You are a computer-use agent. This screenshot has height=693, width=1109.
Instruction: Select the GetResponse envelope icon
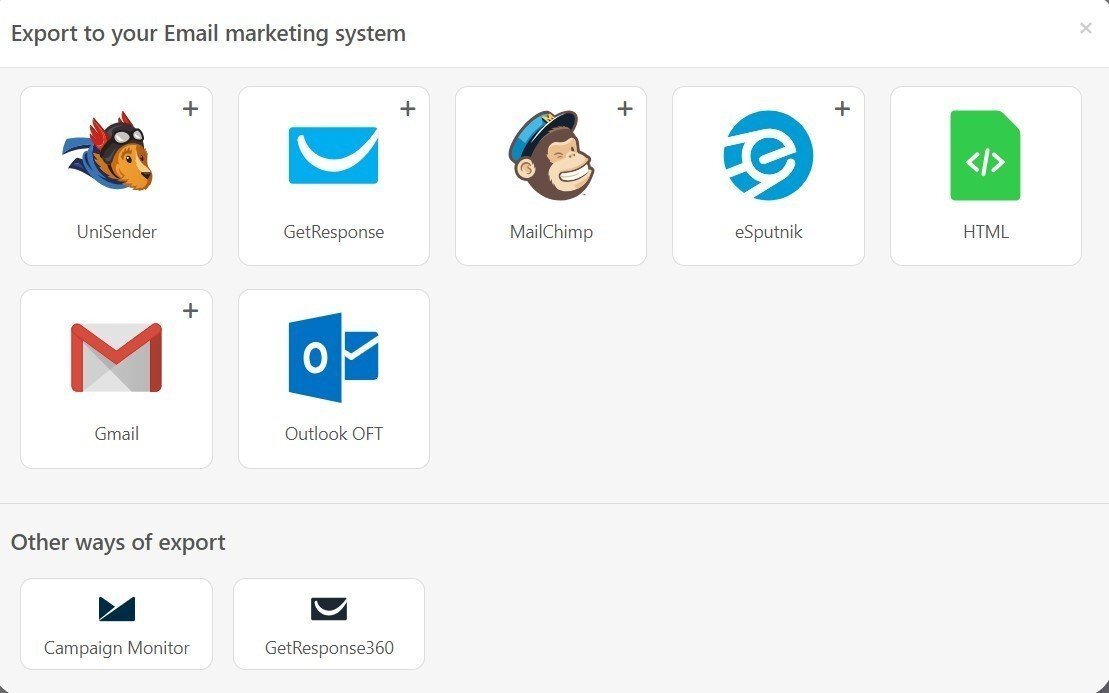pyautogui.click(x=333, y=155)
